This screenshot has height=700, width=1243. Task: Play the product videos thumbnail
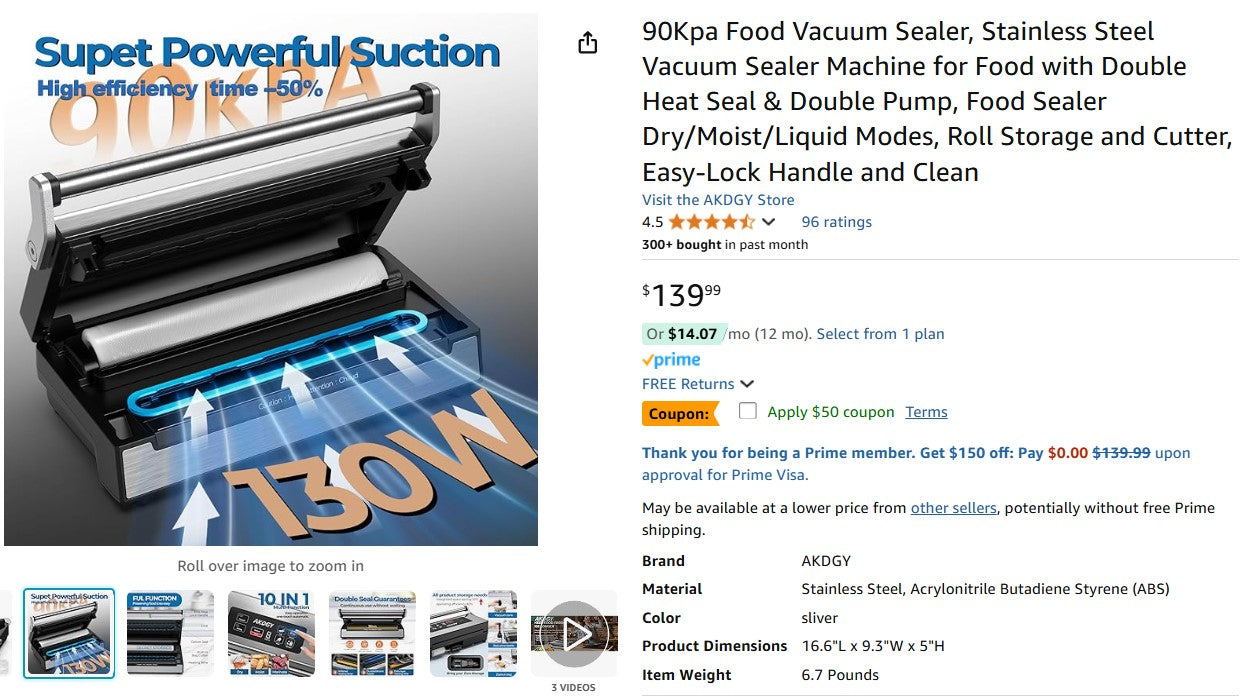pyautogui.click(x=574, y=633)
